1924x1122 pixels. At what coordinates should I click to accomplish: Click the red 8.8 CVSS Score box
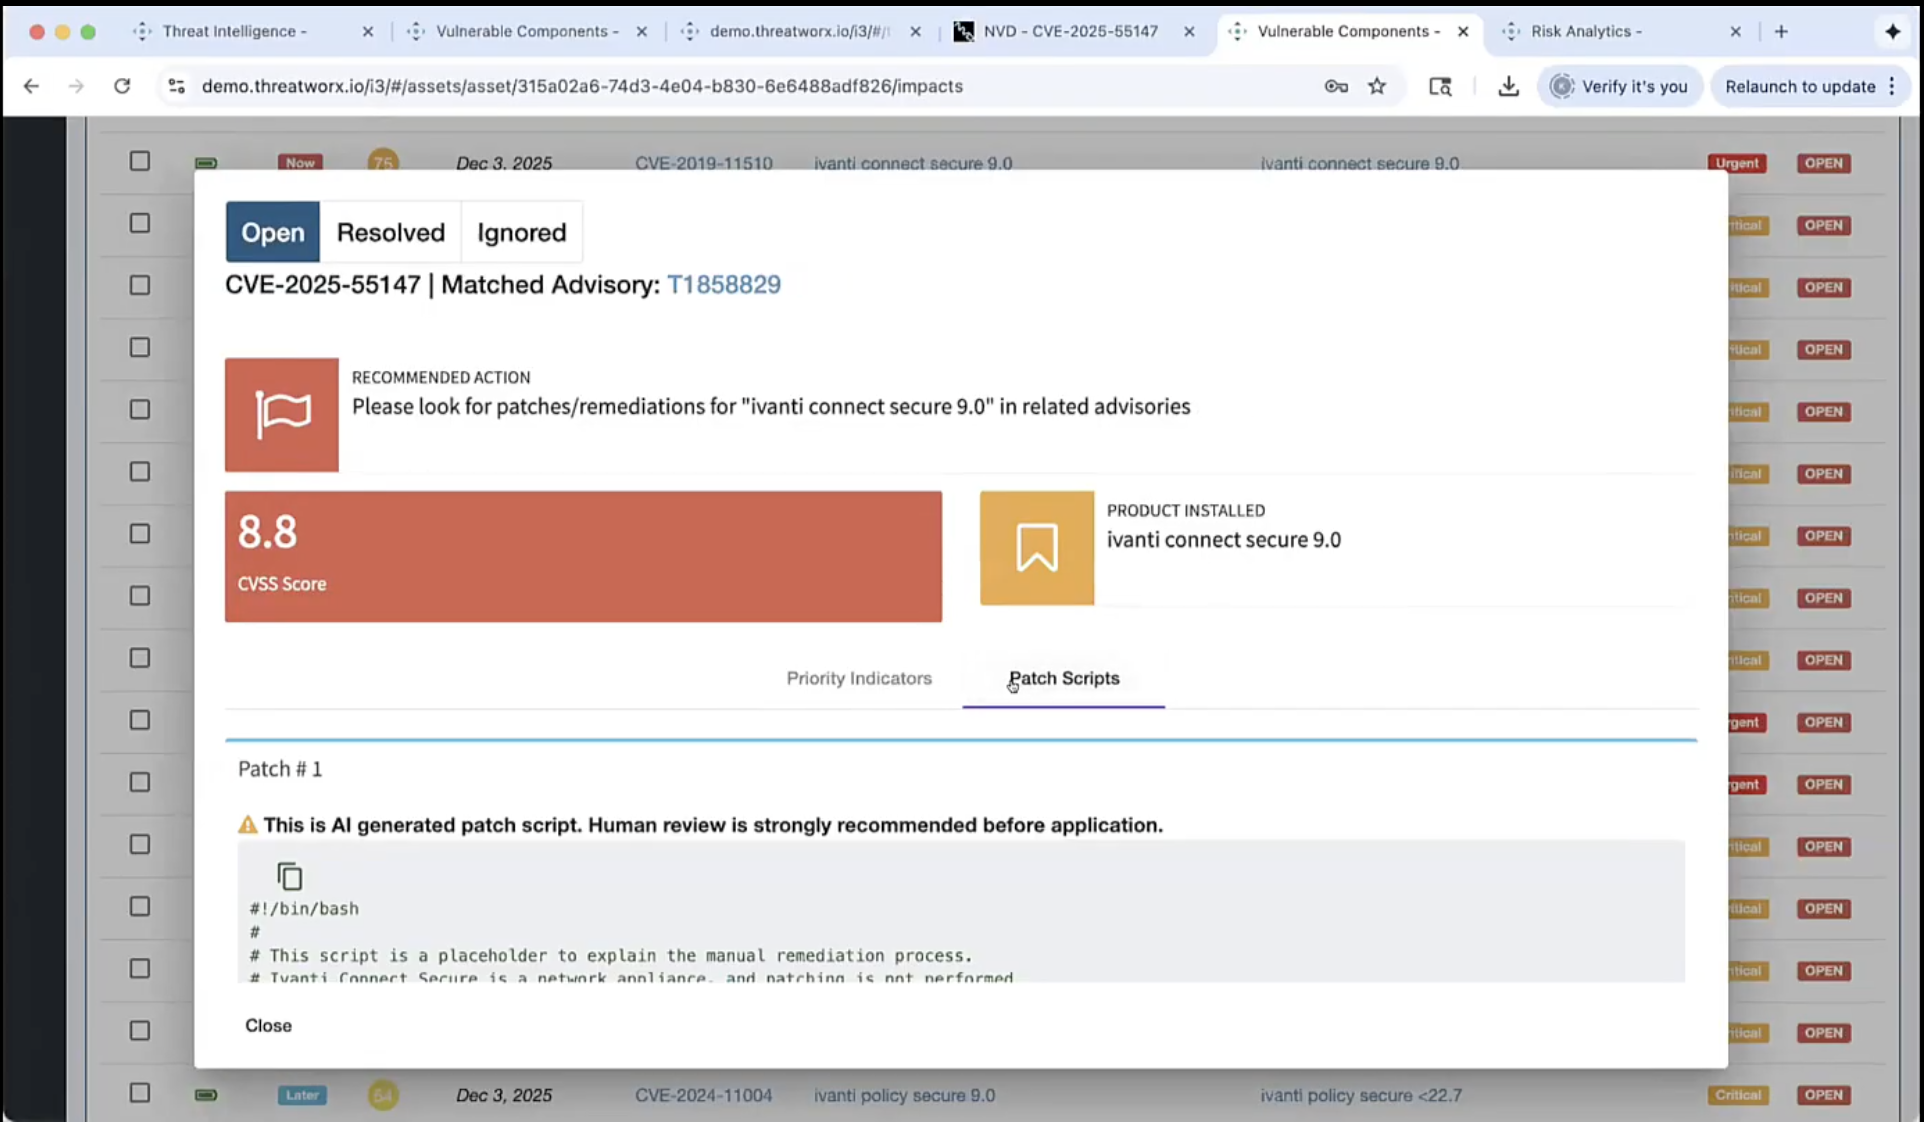point(583,556)
